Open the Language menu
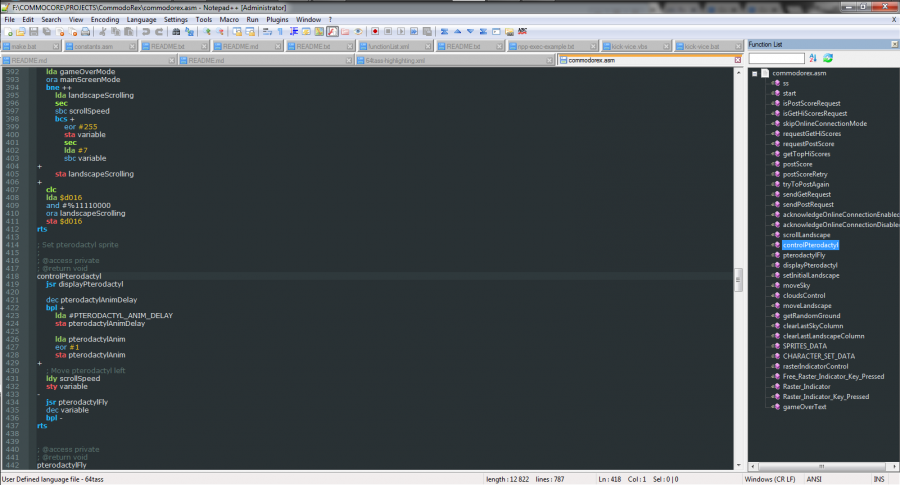The height and width of the screenshot is (485, 900). pyautogui.click(x=141, y=19)
